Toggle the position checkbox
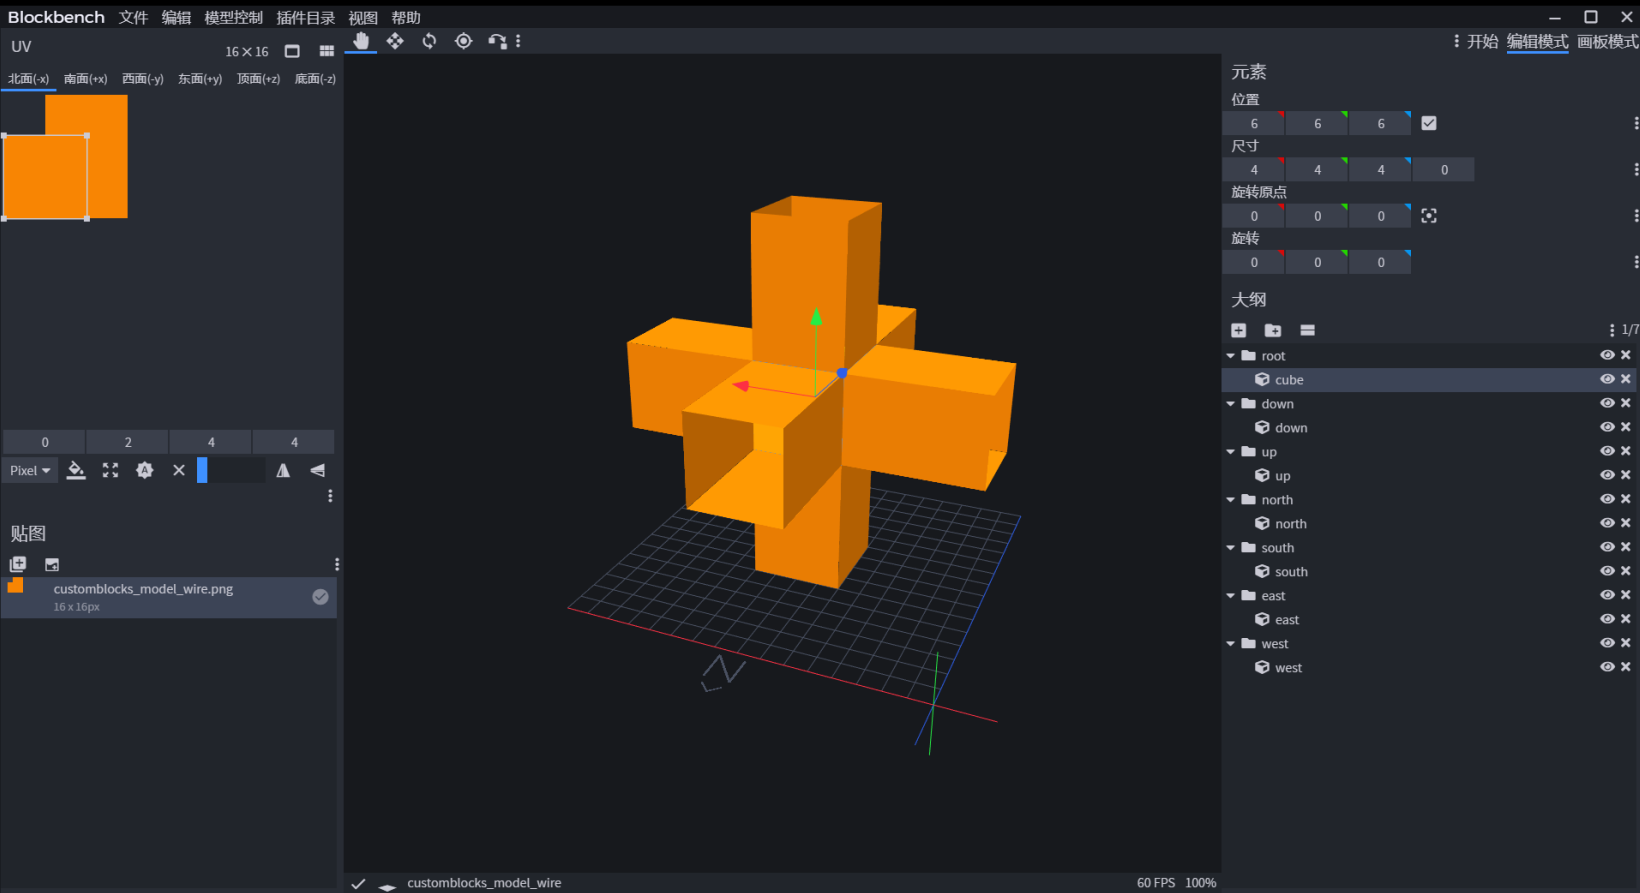 tap(1429, 123)
